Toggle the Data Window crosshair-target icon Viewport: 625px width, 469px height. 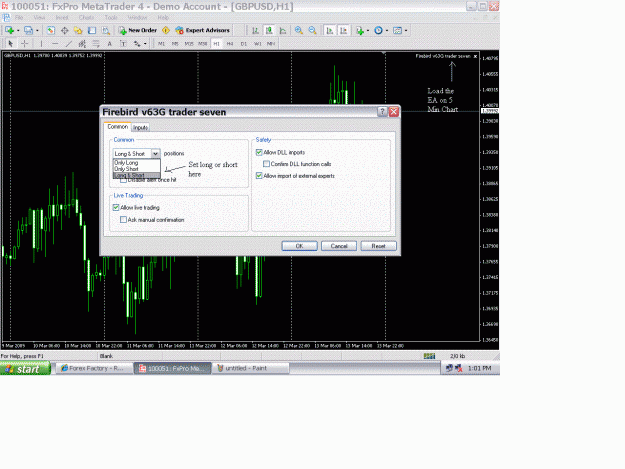(64, 30)
